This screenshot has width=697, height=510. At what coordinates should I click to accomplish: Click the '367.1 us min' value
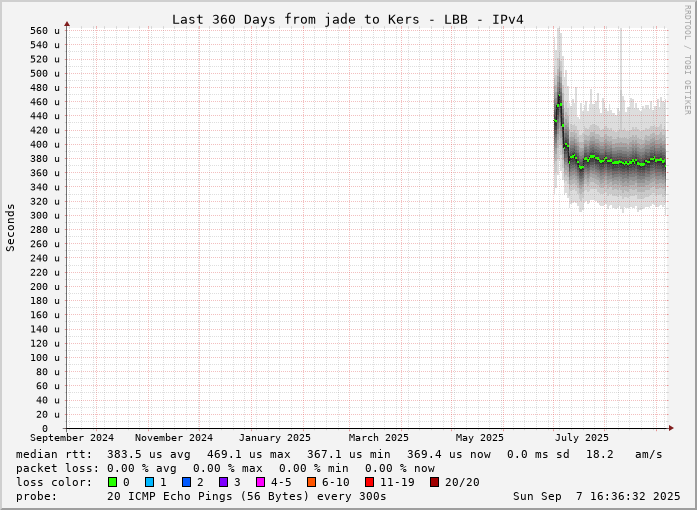pos(348,454)
